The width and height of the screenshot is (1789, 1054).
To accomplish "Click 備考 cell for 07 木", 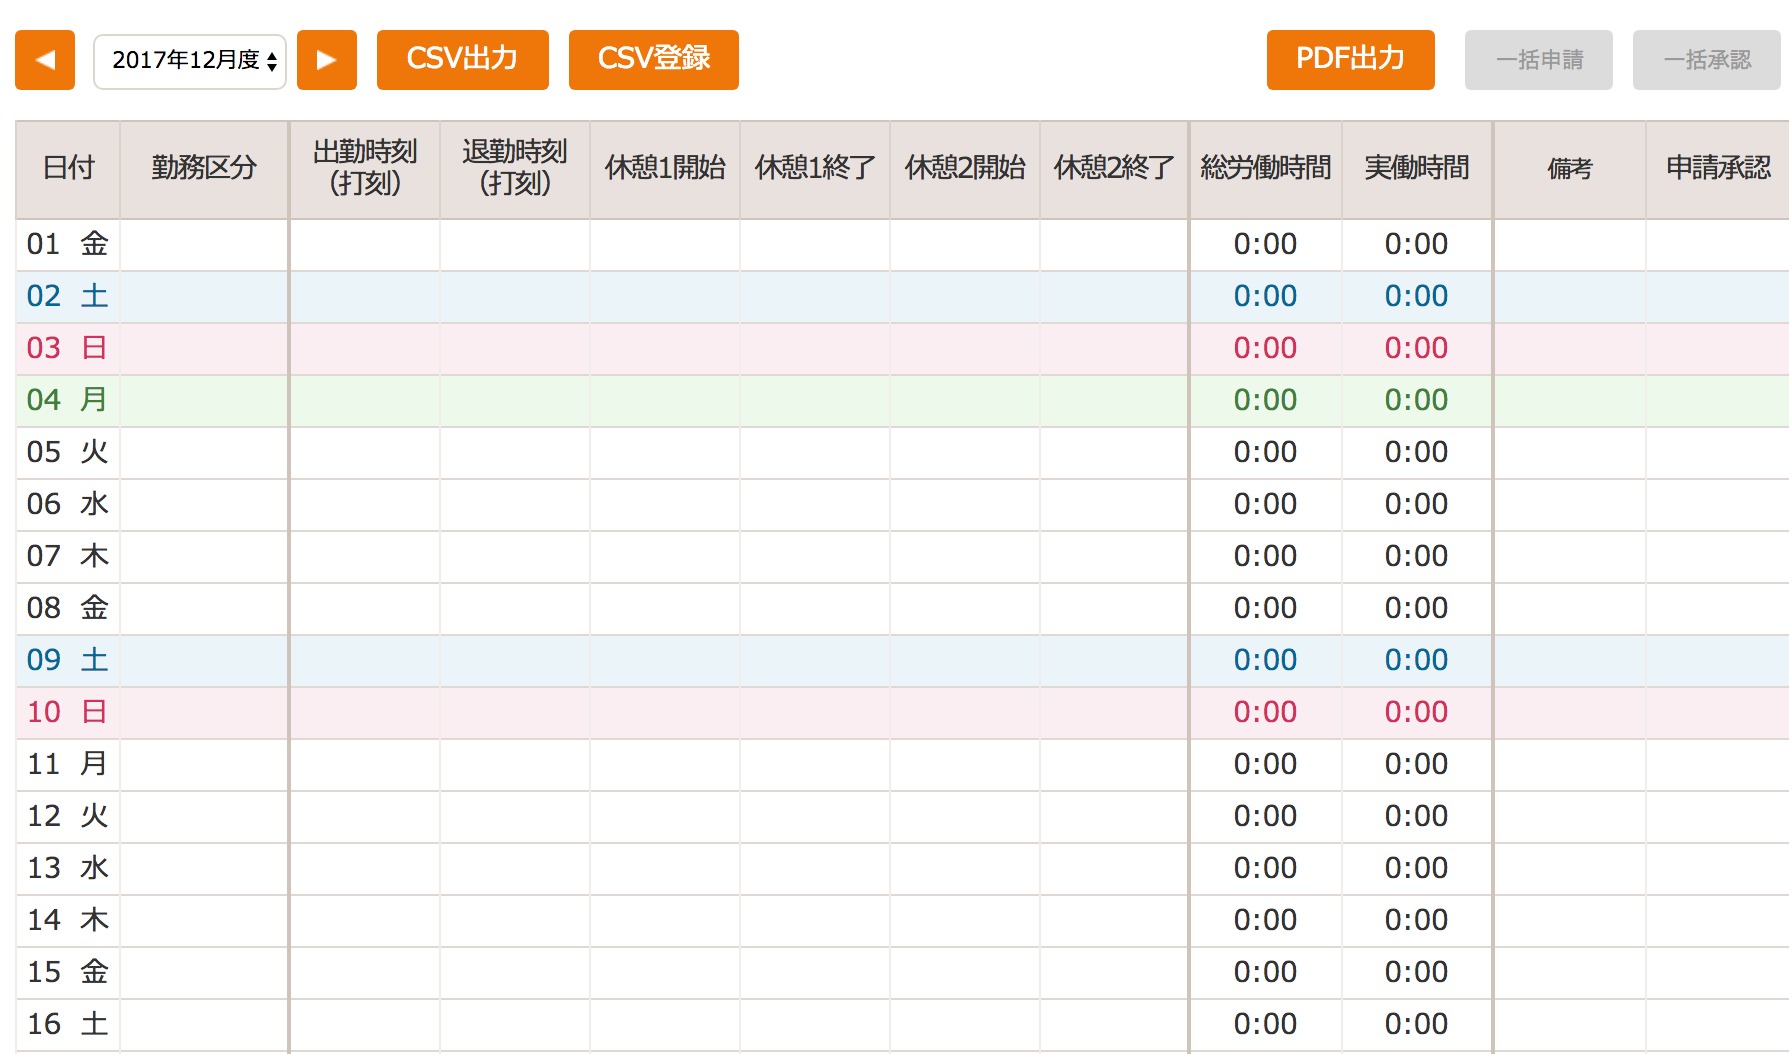I will point(1570,557).
